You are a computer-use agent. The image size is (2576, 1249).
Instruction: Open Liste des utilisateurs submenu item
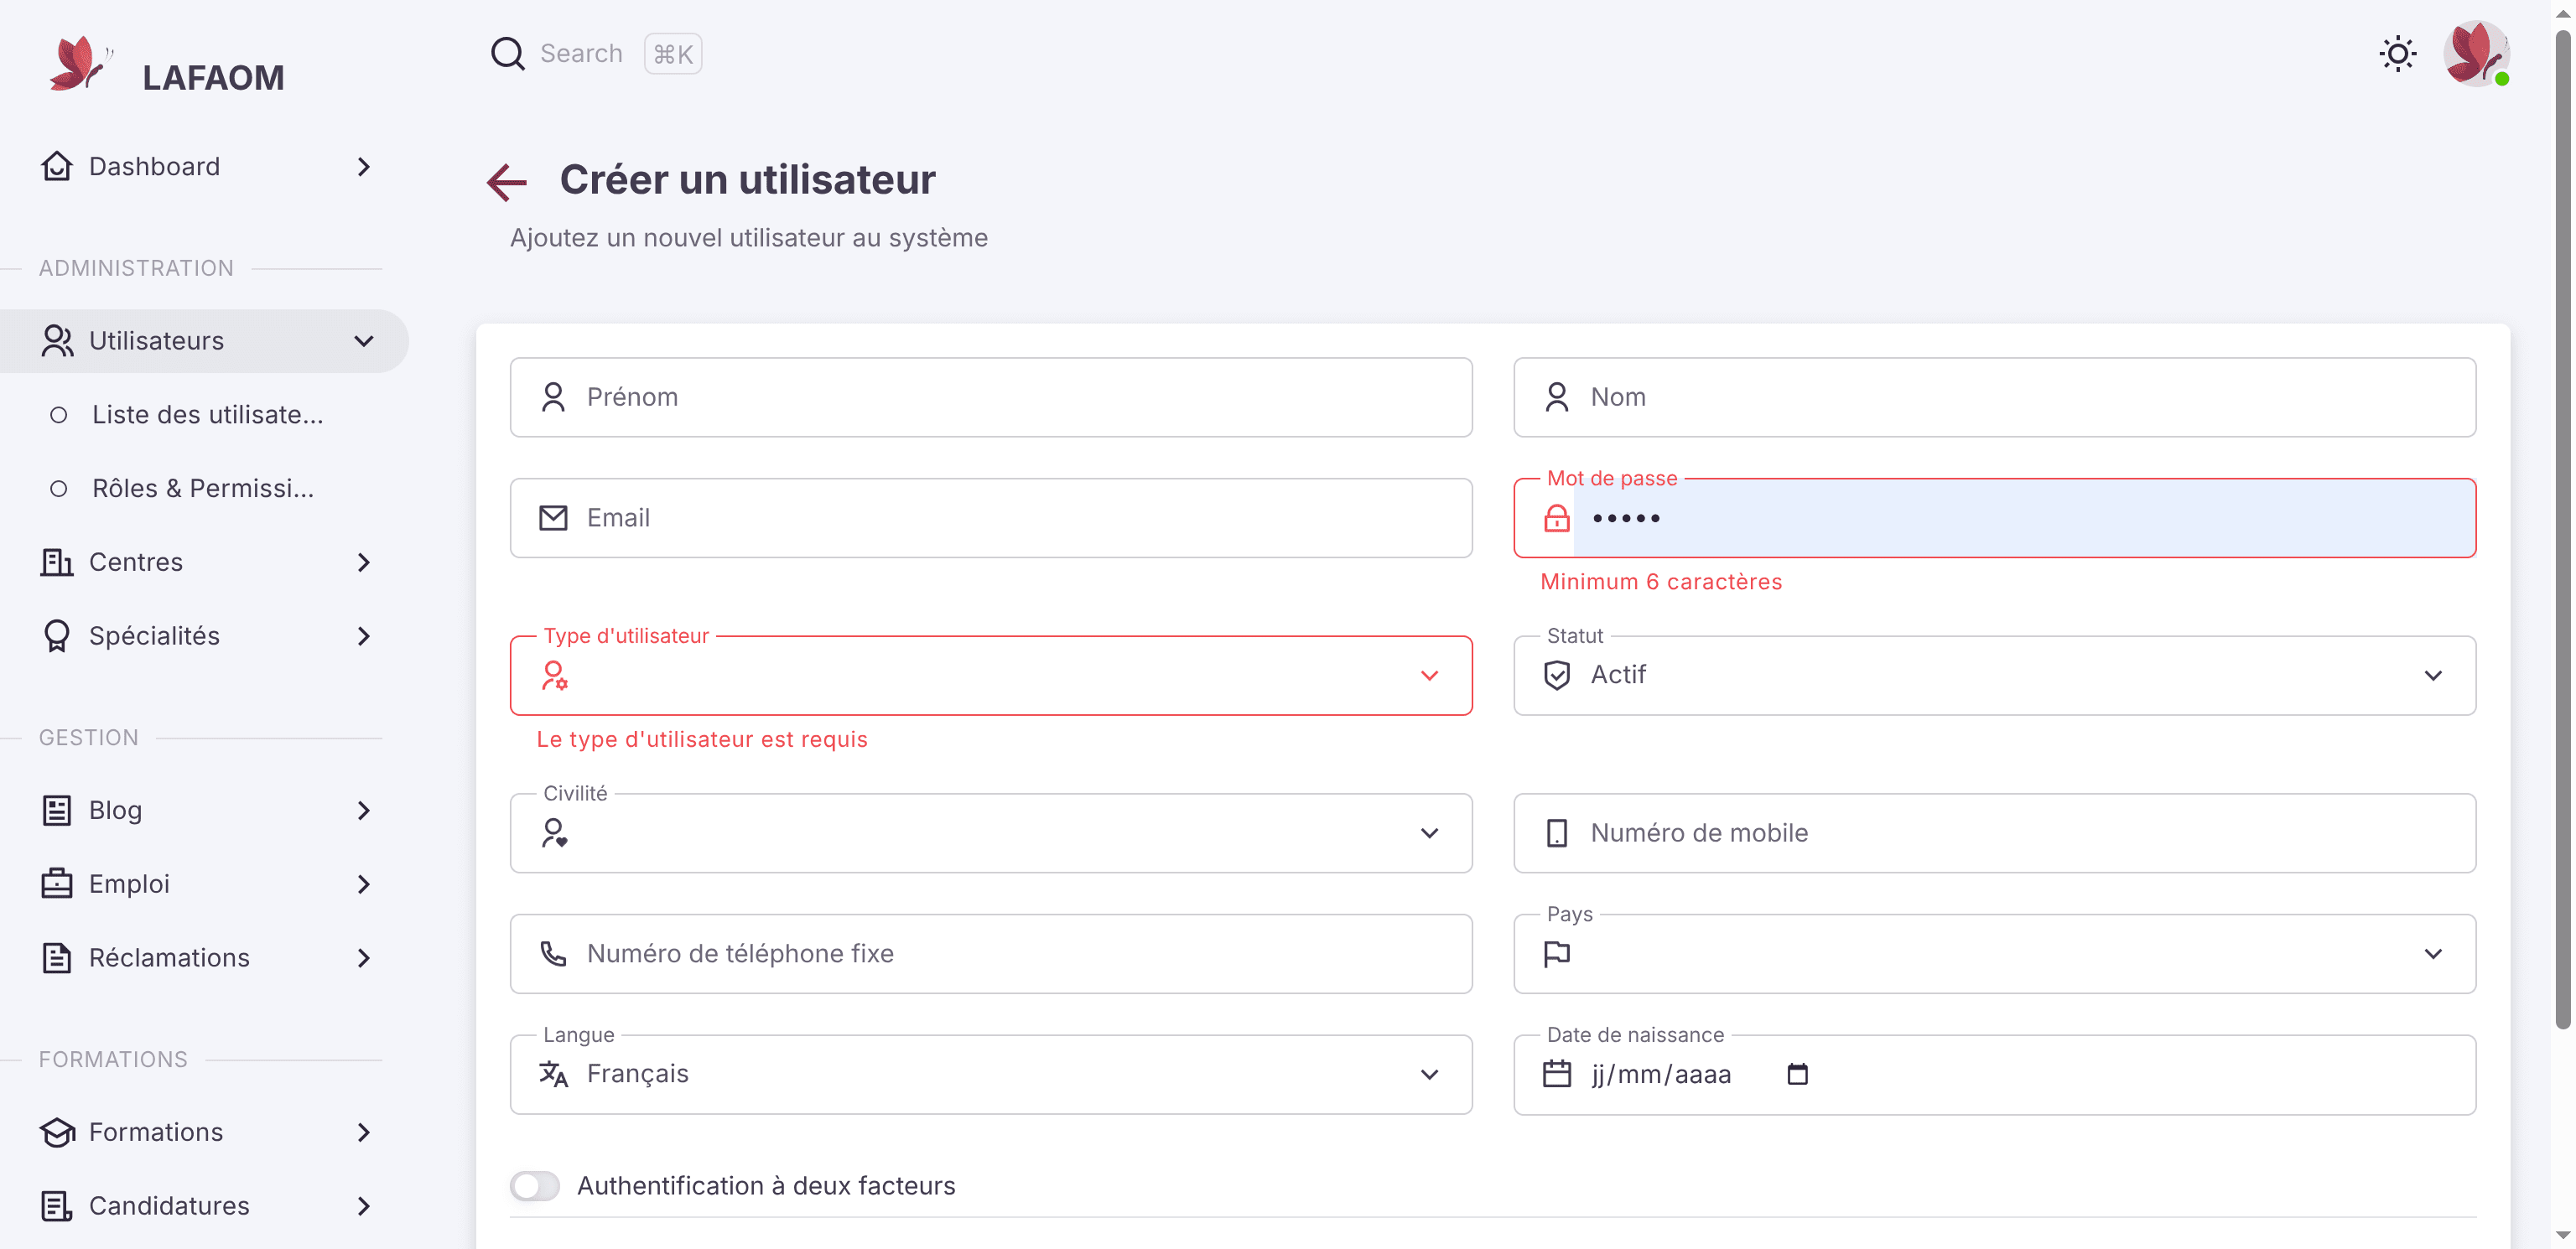204,415
